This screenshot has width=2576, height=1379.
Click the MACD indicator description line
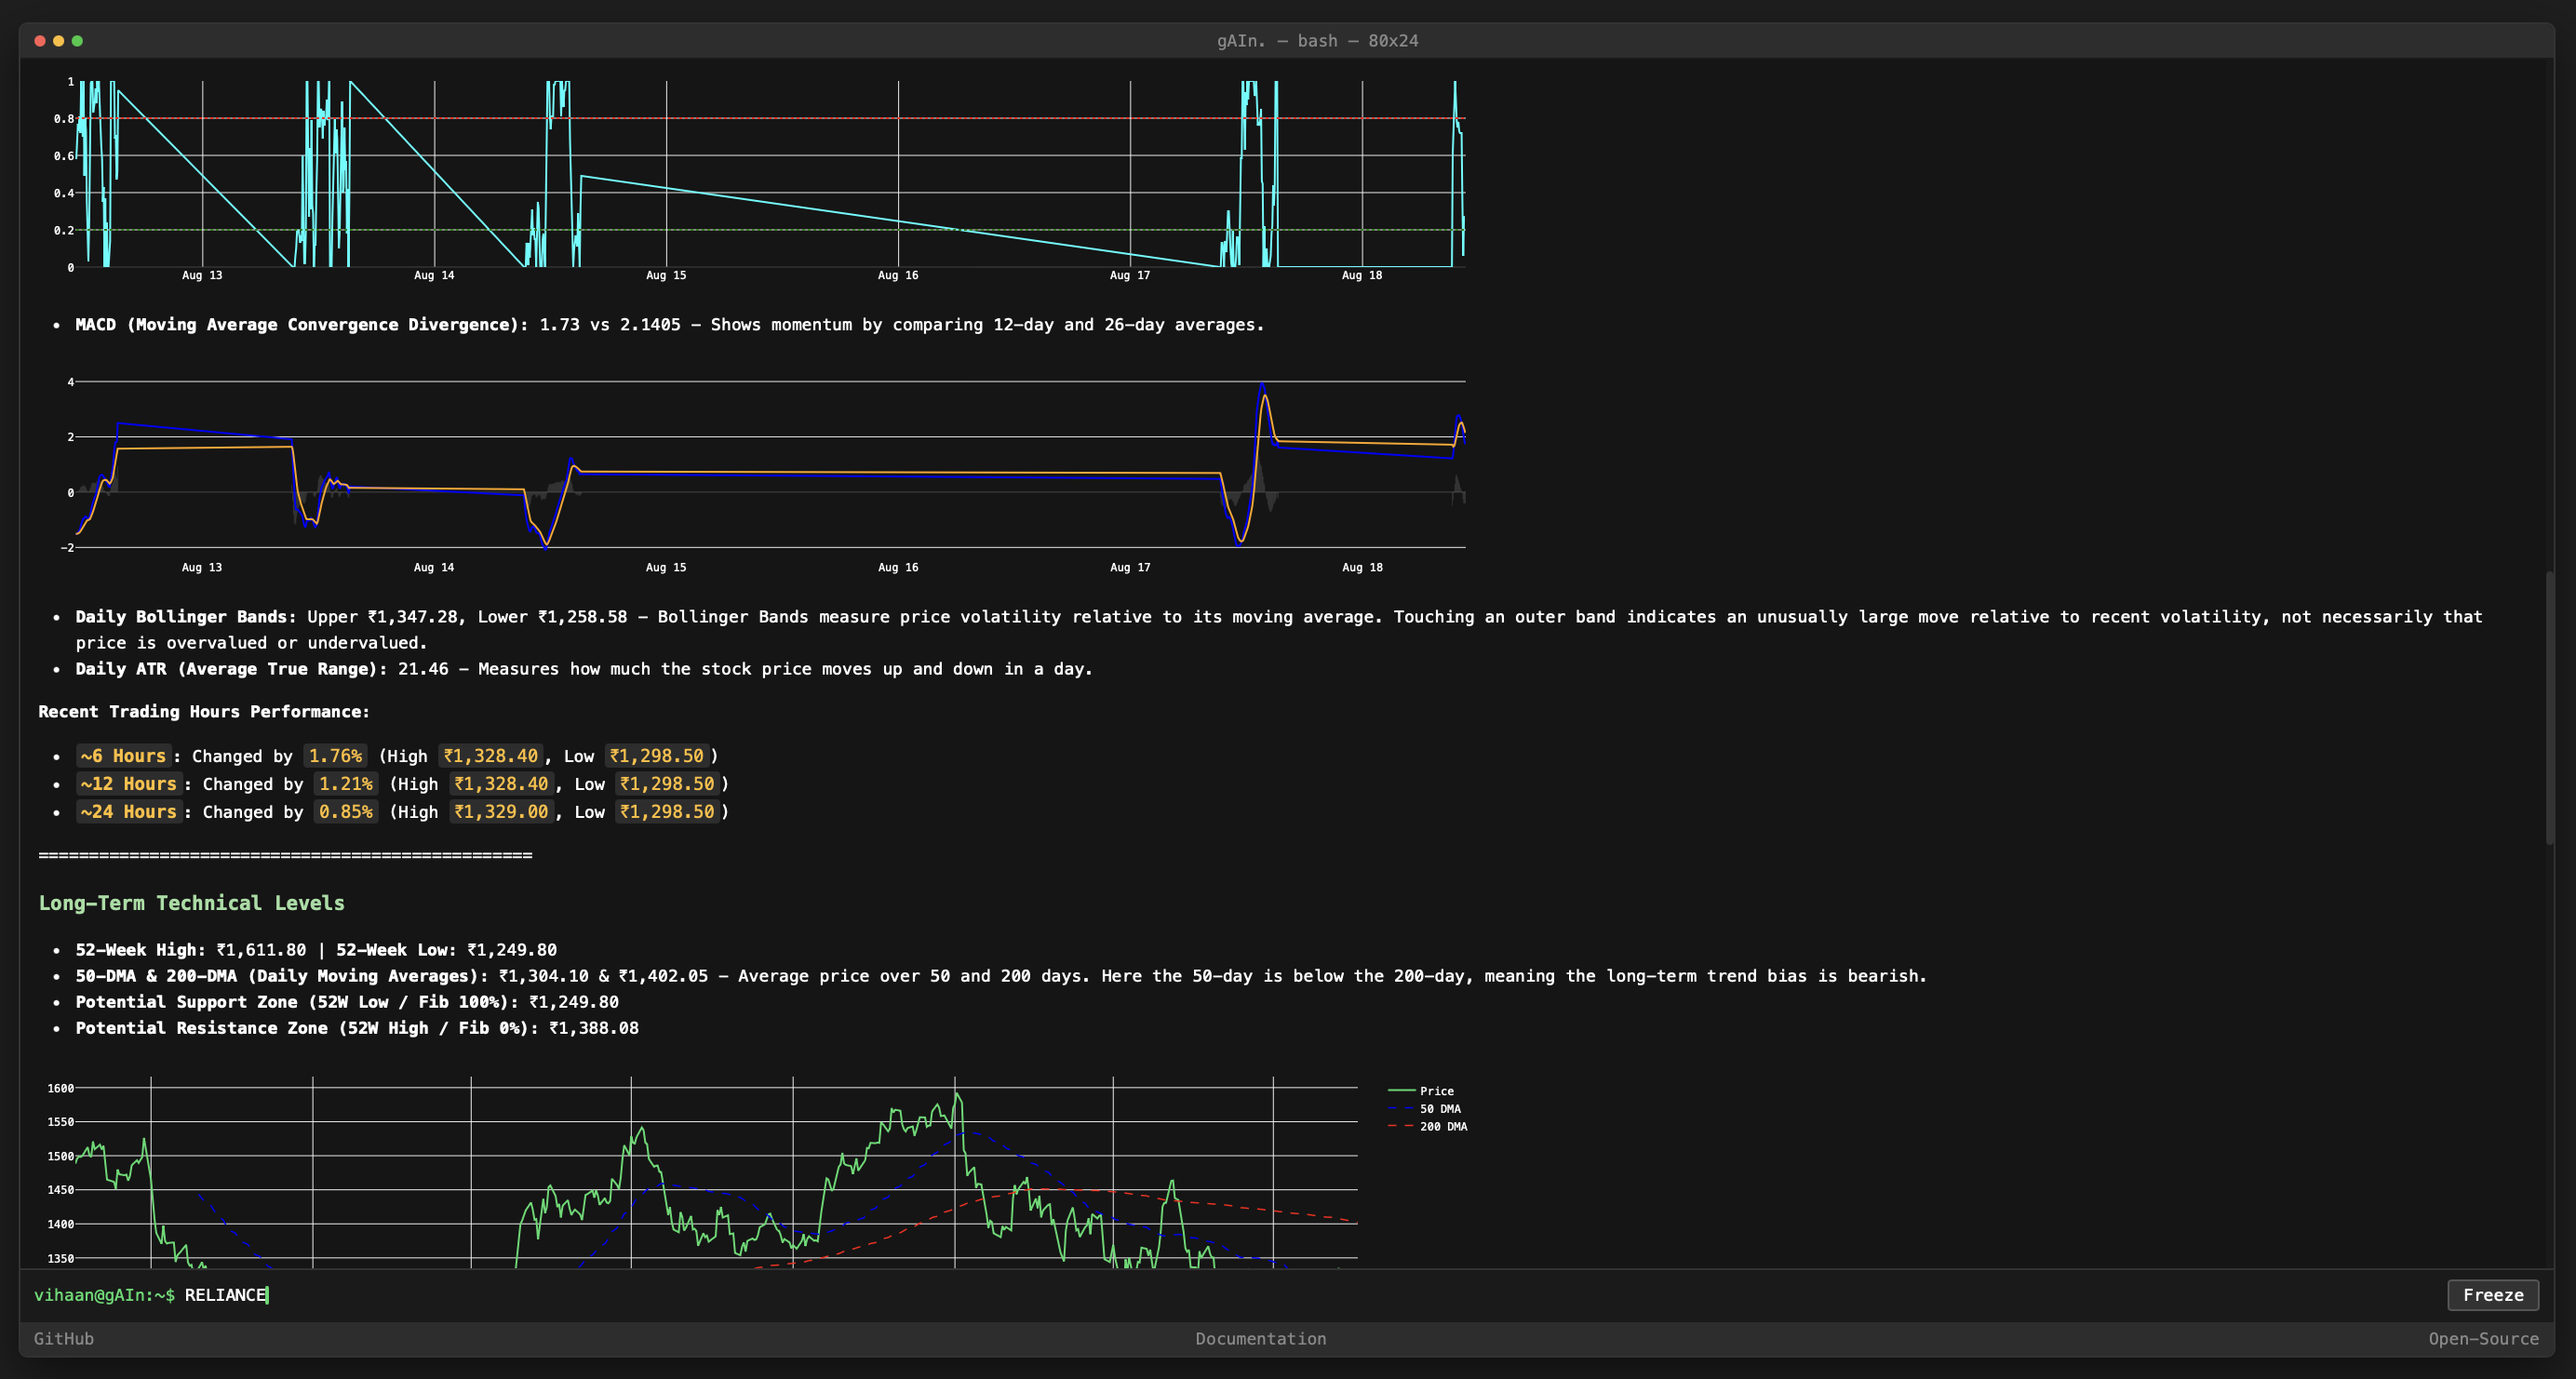click(x=670, y=325)
